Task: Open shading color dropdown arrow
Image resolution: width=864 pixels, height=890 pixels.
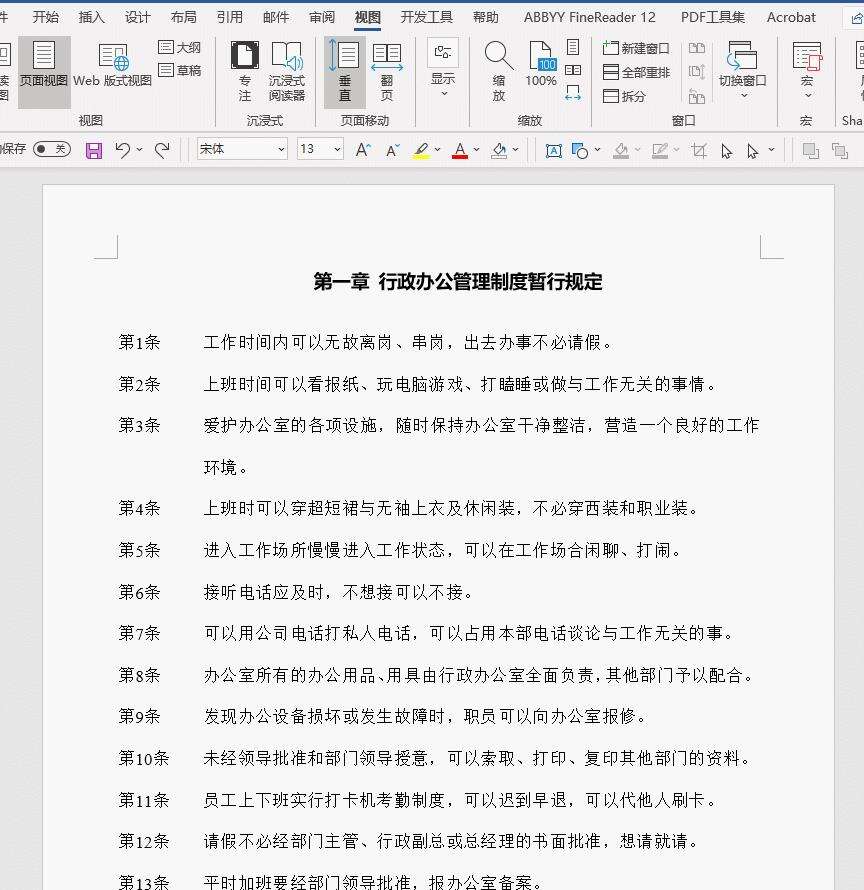Action: coord(515,150)
